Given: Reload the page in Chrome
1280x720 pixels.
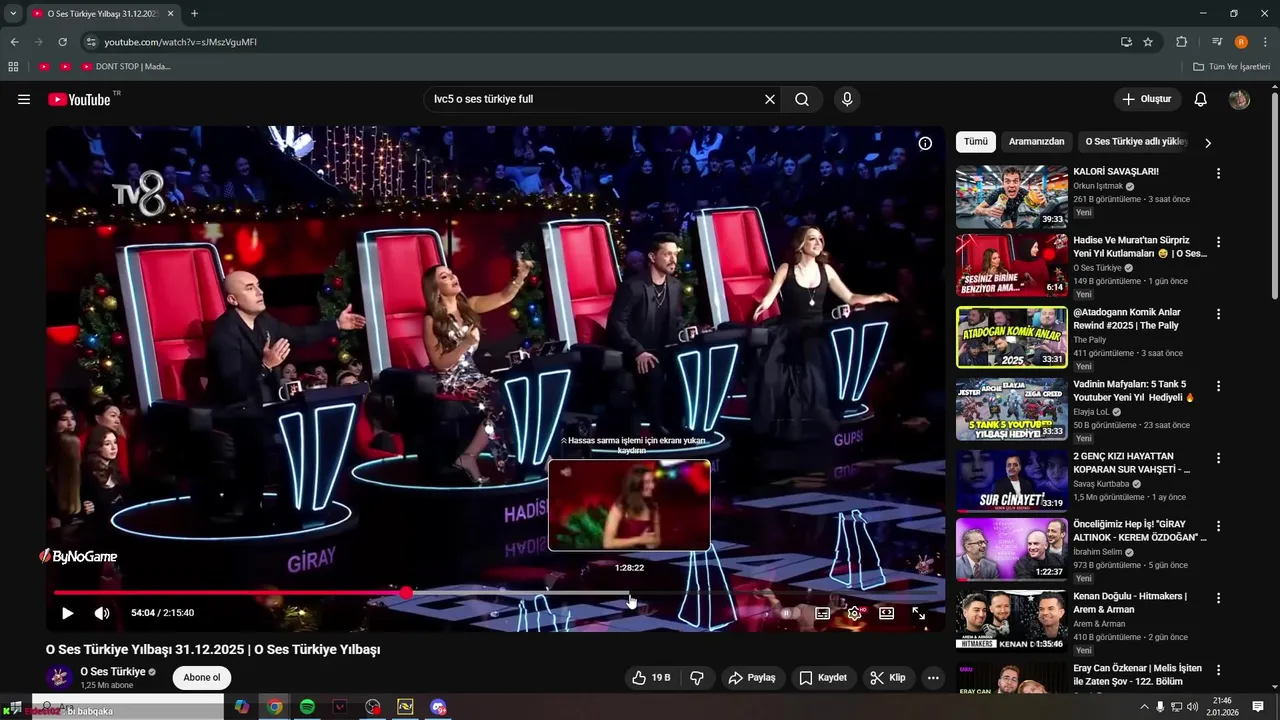Looking at the screenshot, I should pyautogui.click(x=62, y=42).
